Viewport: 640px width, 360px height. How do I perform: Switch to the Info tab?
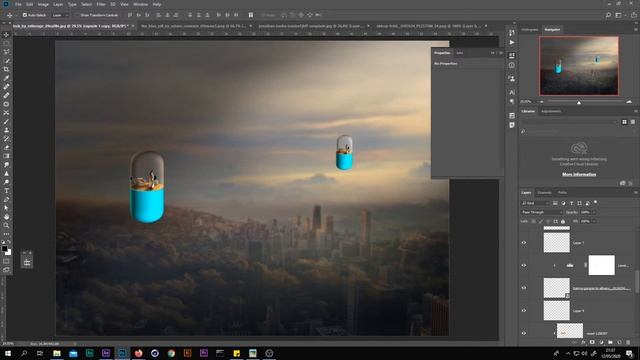click(x=460, y=53)
